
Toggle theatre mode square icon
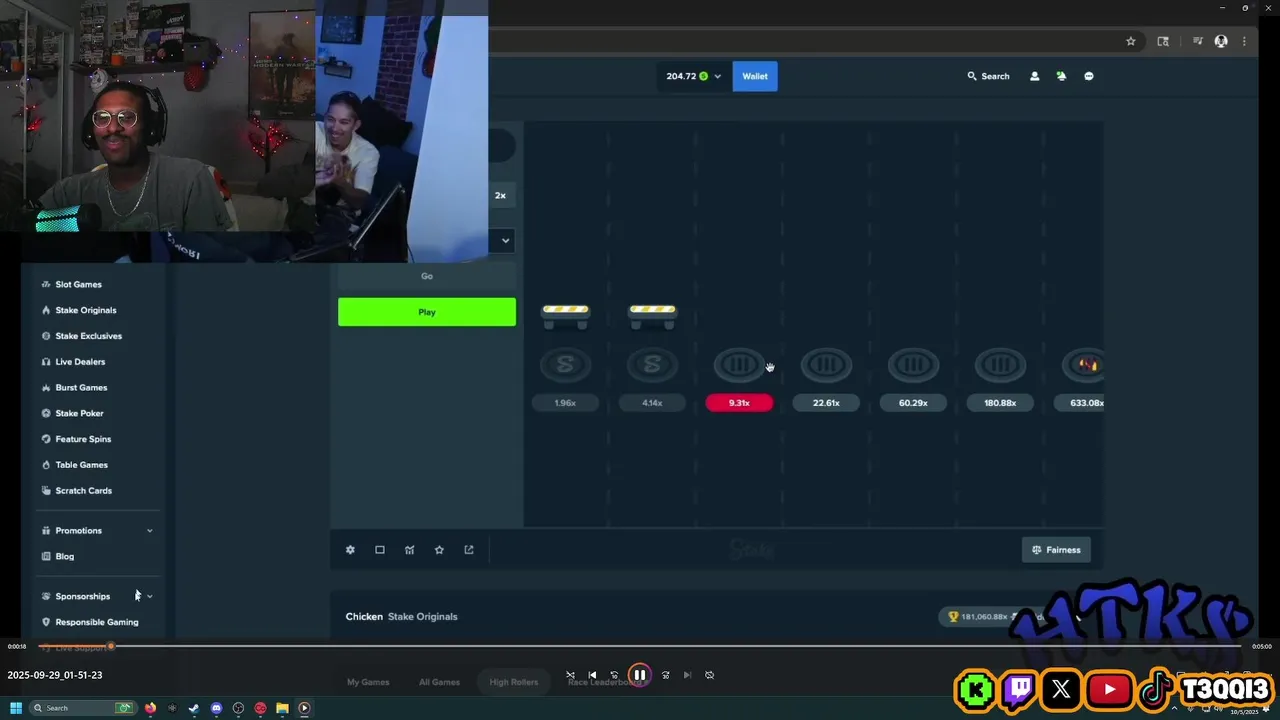tap(380, 550)
